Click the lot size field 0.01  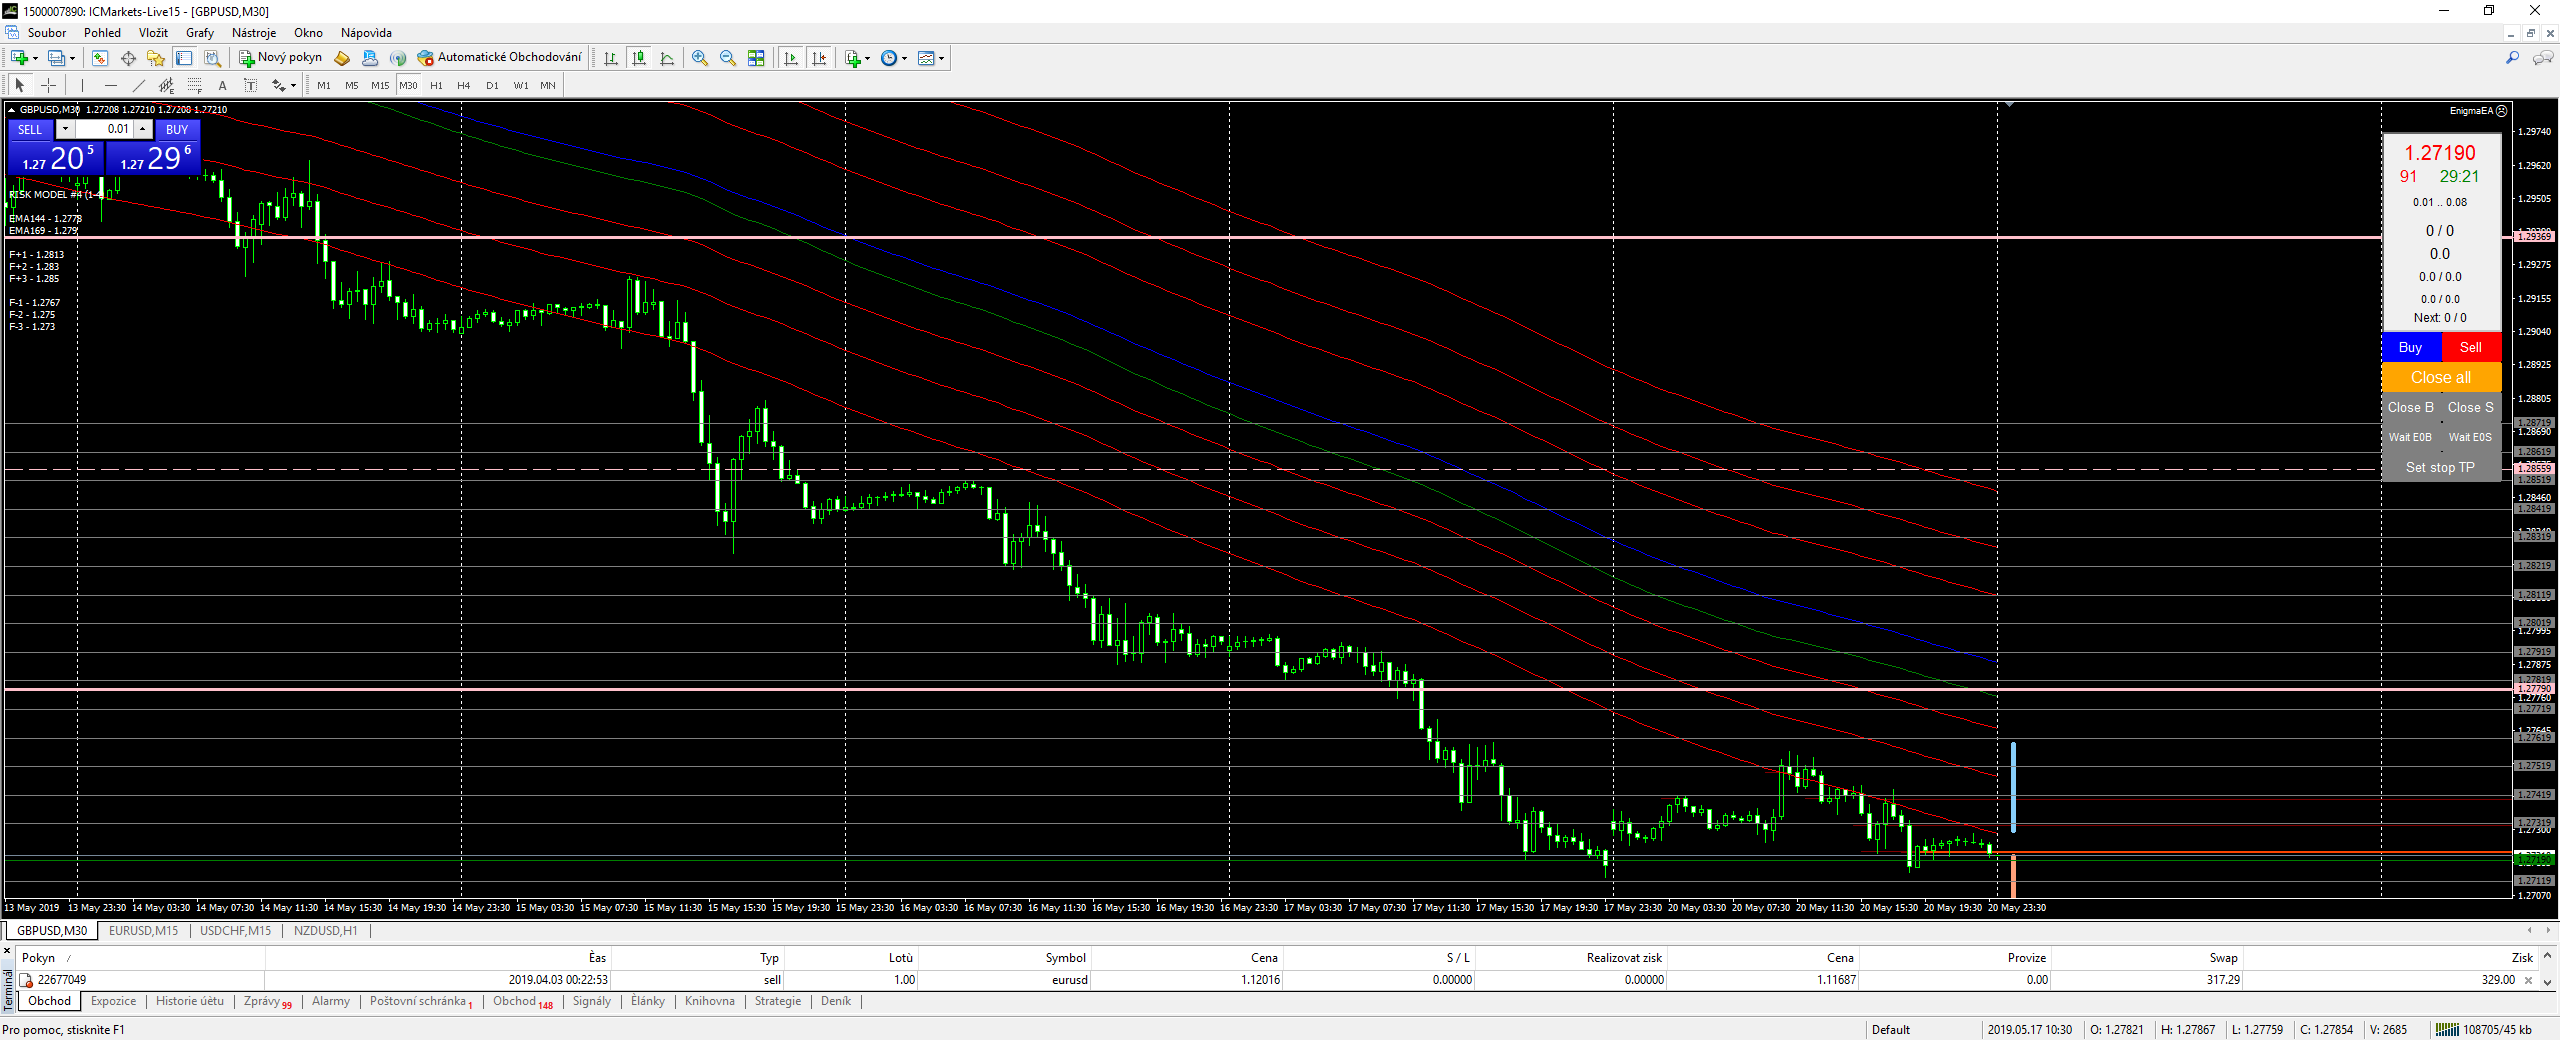click(x=105, y=129)
